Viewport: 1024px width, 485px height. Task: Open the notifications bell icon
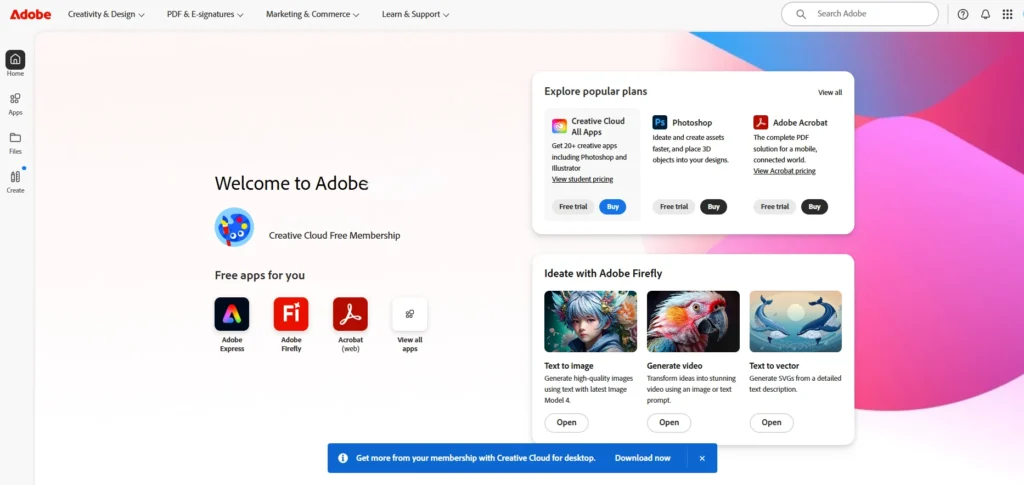(x=985, y=14)
